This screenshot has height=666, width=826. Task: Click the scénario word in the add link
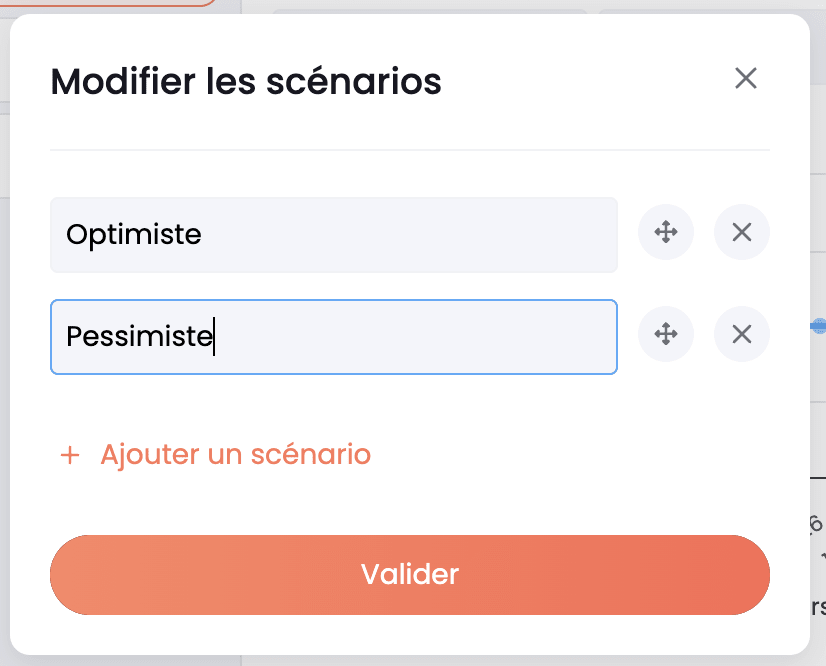311,454
